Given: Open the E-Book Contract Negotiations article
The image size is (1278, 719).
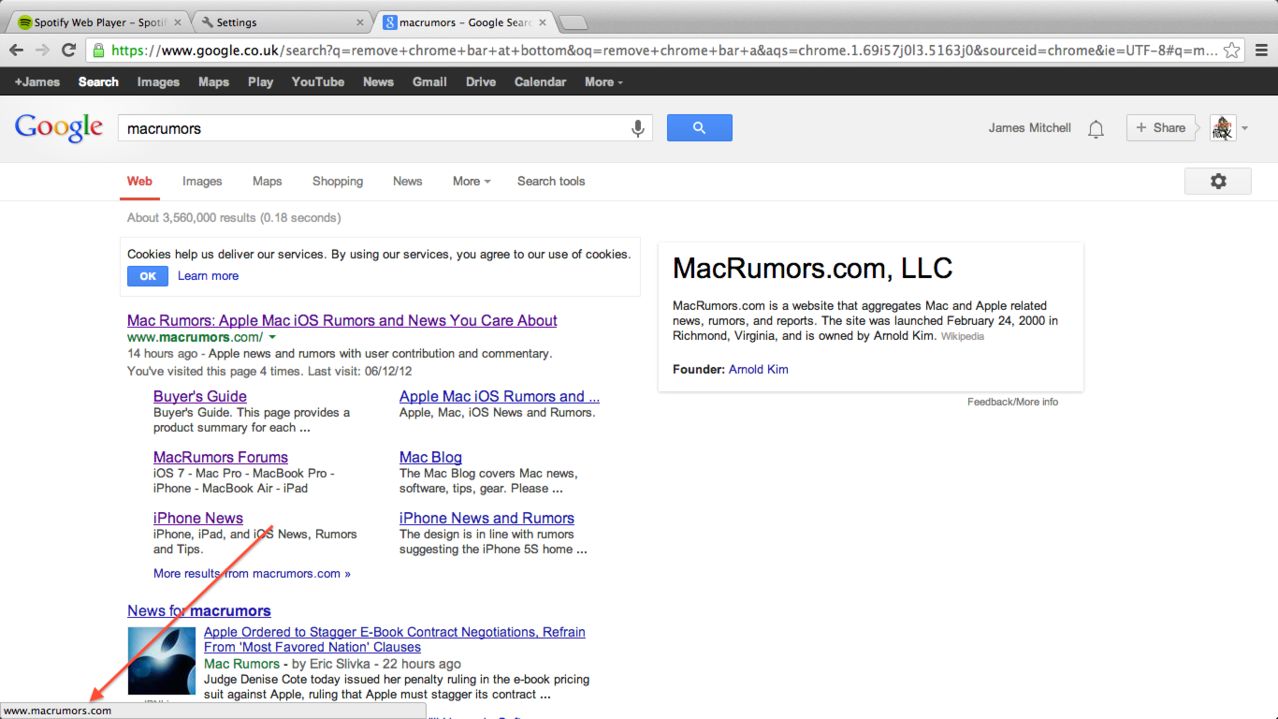Looking at the screenshot, I should click(394, 639).
